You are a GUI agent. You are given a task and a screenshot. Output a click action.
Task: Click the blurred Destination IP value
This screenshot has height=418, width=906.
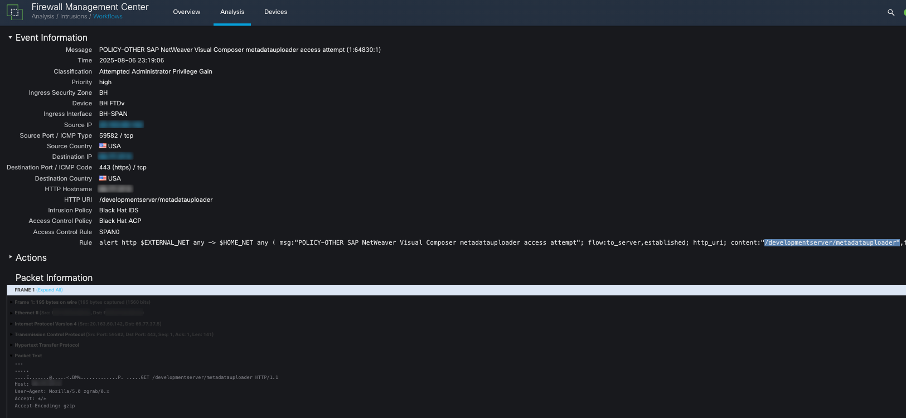pos(116,156)
